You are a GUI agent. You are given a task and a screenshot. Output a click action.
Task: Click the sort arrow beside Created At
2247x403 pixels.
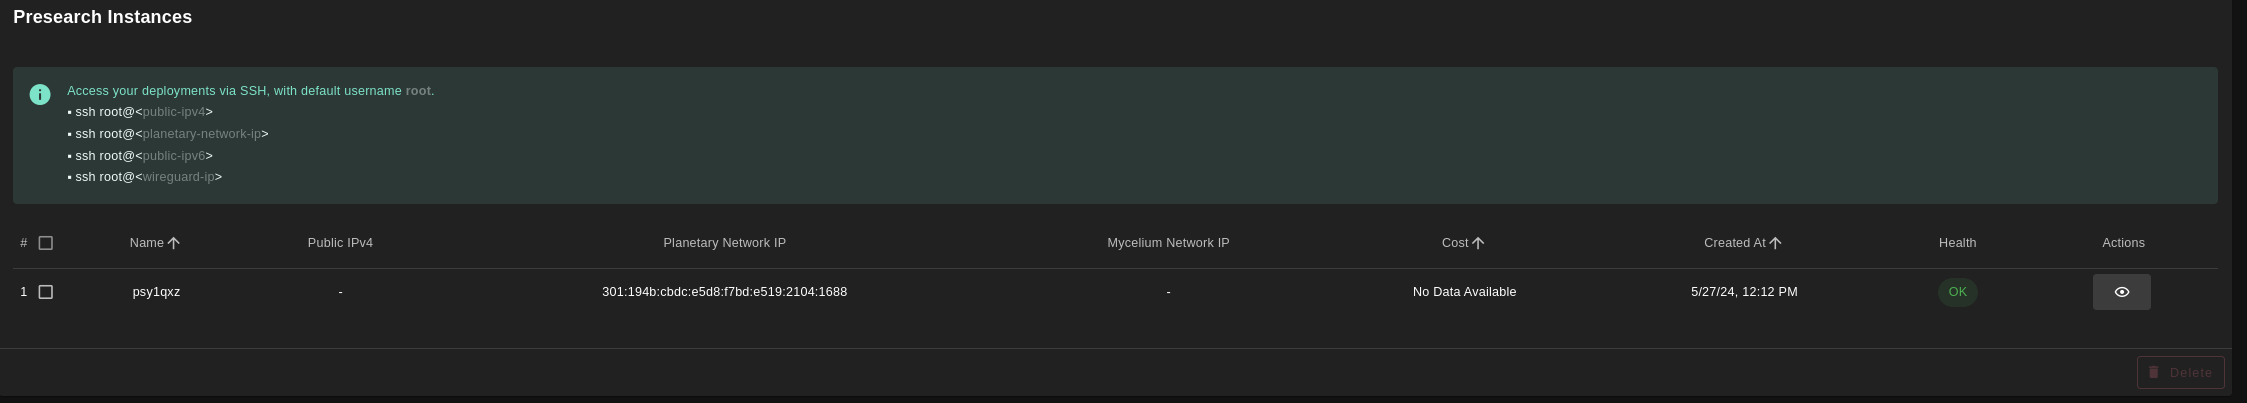[x=1775, y=243]
